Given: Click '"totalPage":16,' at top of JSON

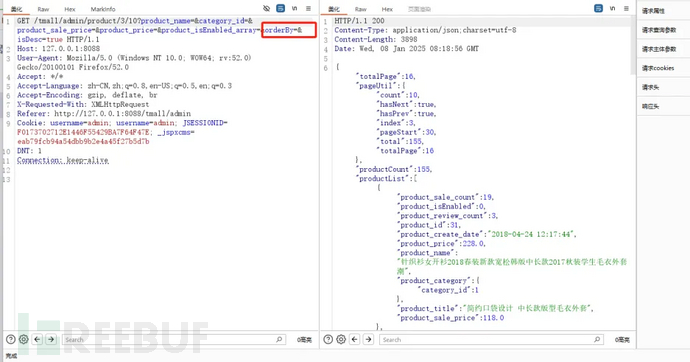Looking at the screenshot, I should click(385, 77).
